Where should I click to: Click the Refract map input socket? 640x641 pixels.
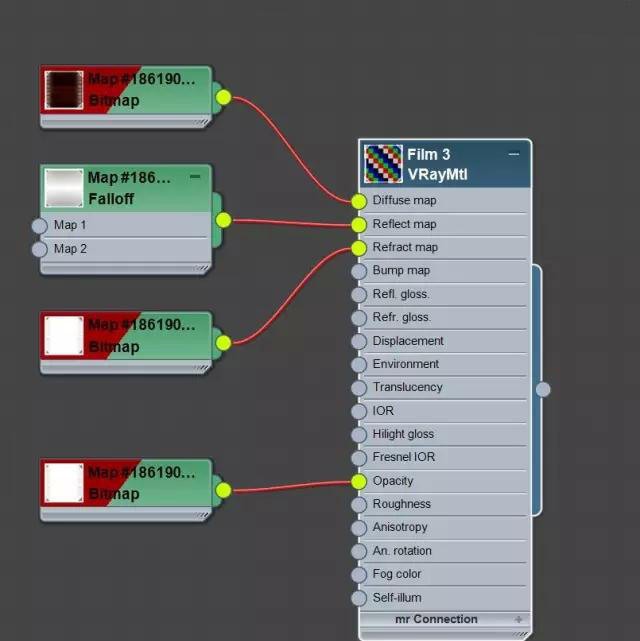(359, 248)
